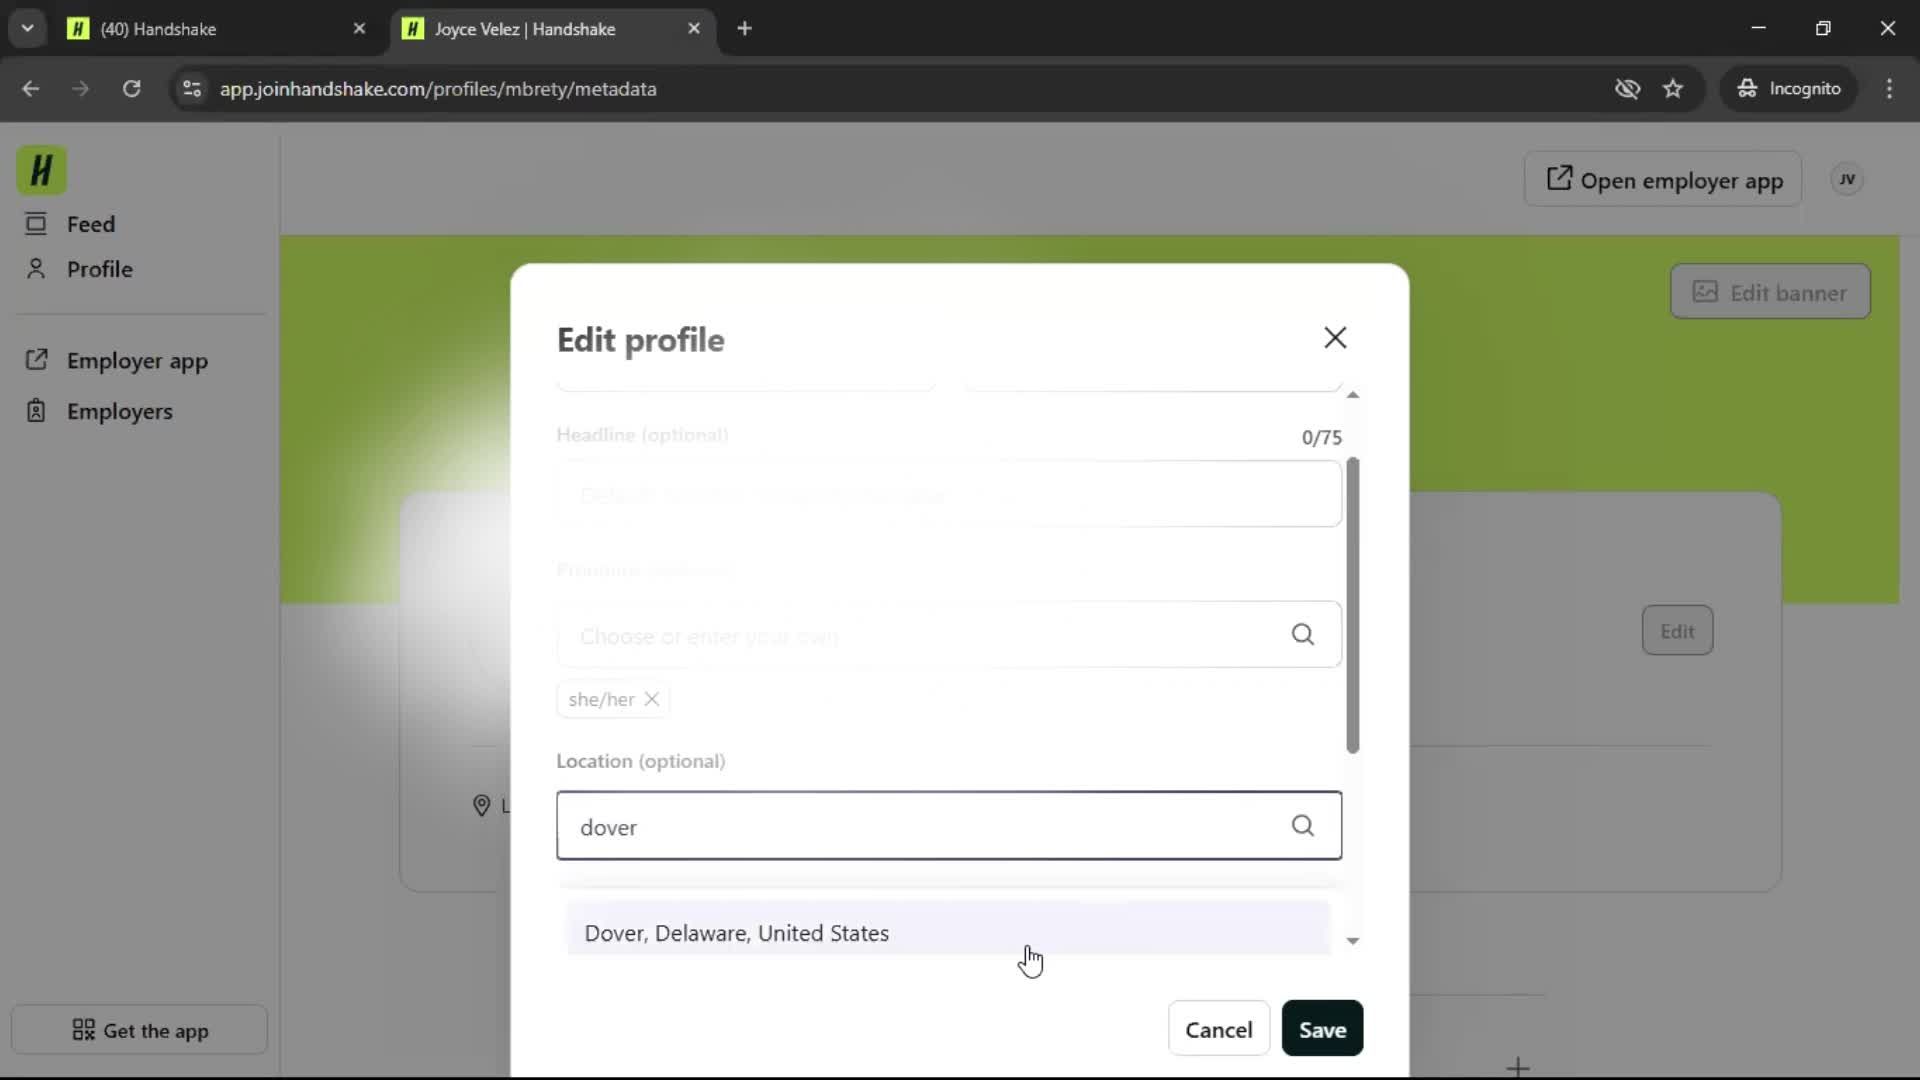
Task: Click the Get the app button
Action: (x=140, y=1030)
